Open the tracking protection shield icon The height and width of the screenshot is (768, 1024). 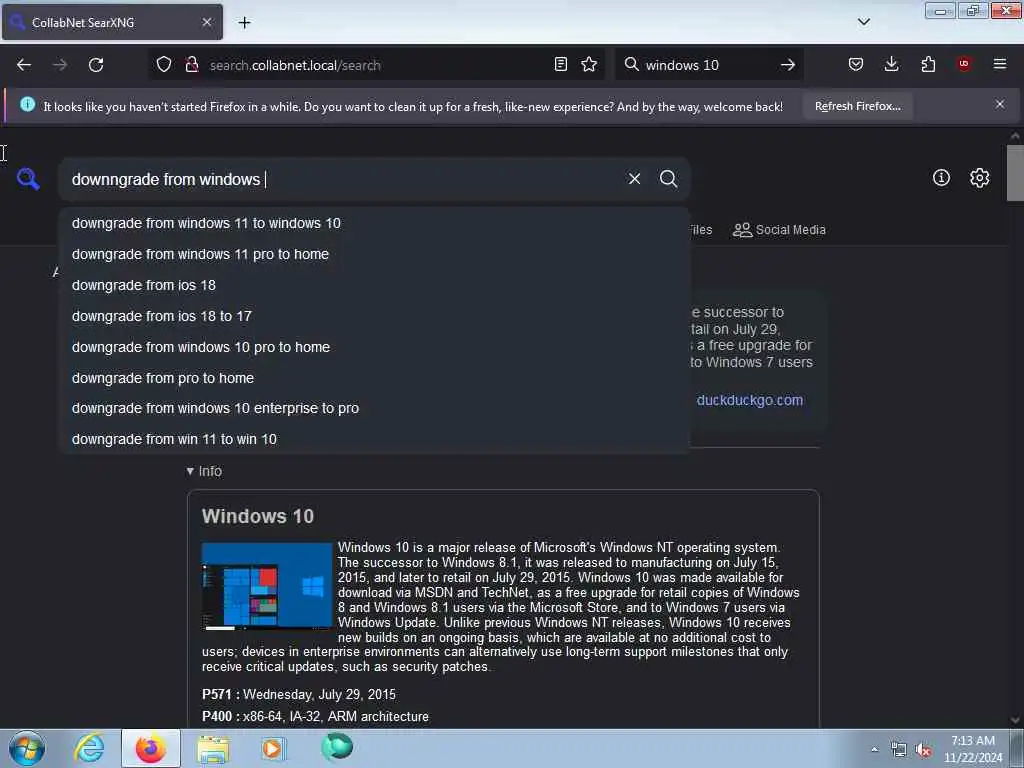tap(164, 65)
